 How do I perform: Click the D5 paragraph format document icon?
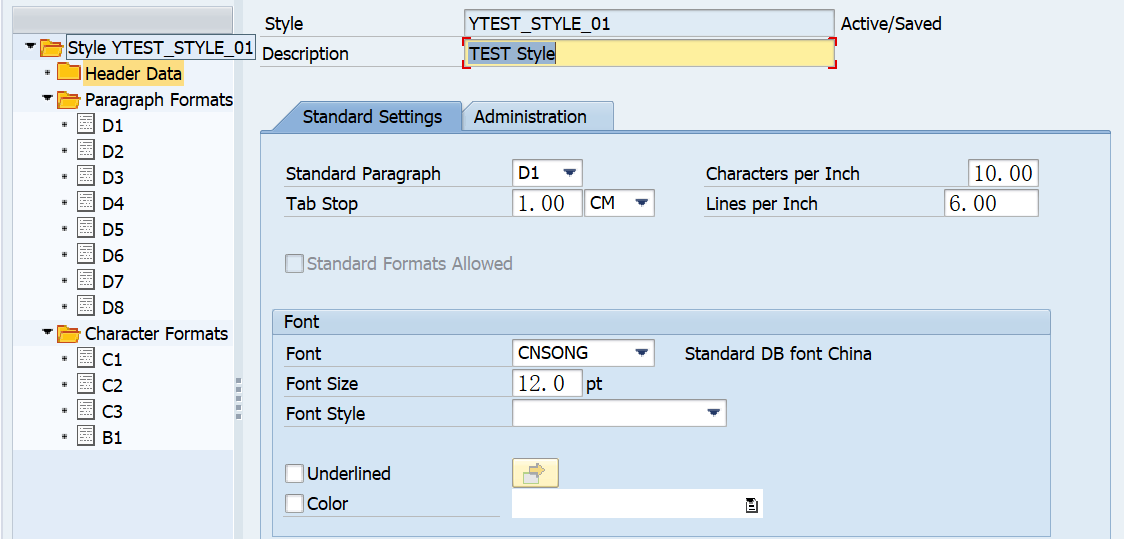point(86,230)
